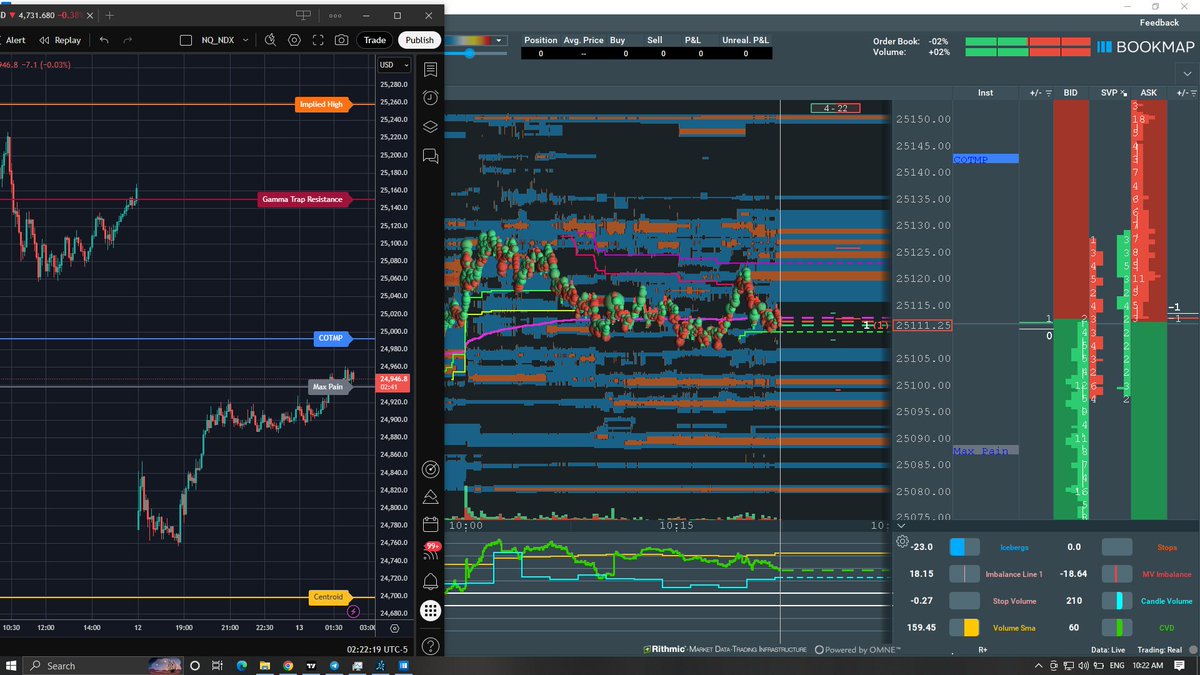Screen dimensions: 1200x675
Task: Open the mountain ideas icon in TradingView sidebar
Action: coord(430,497)
